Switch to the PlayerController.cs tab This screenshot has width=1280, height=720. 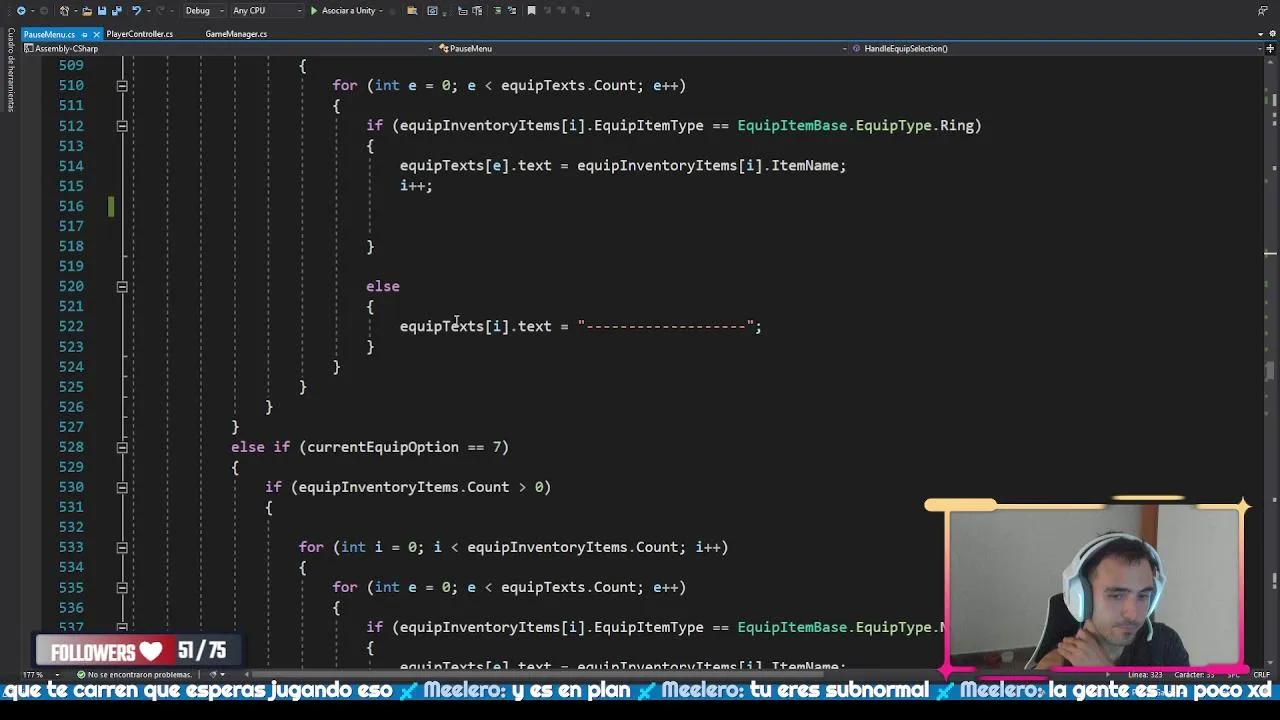(x=140, y=34)
